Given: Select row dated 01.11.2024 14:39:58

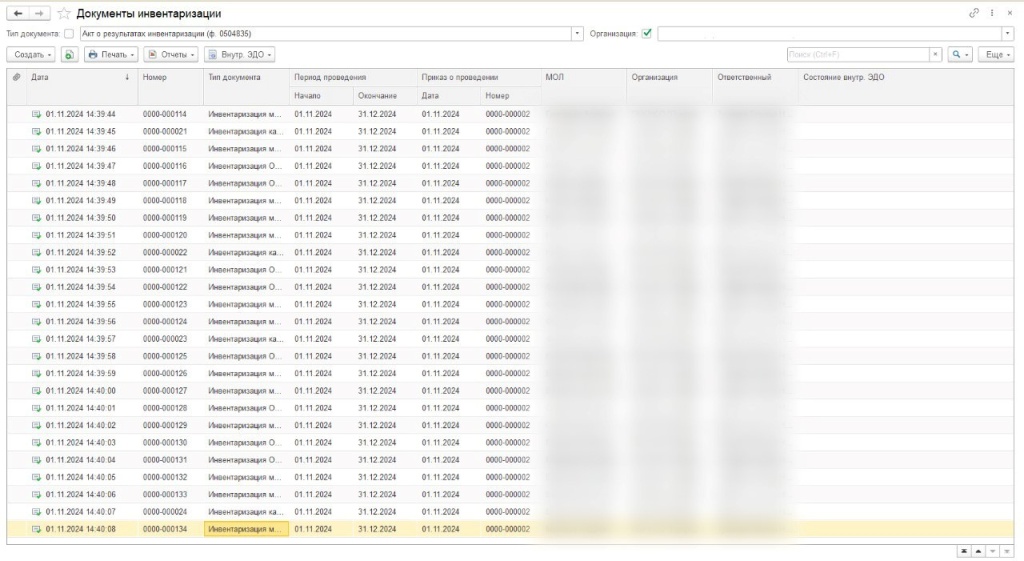Looking at the screenshot, I should point(510,357).
